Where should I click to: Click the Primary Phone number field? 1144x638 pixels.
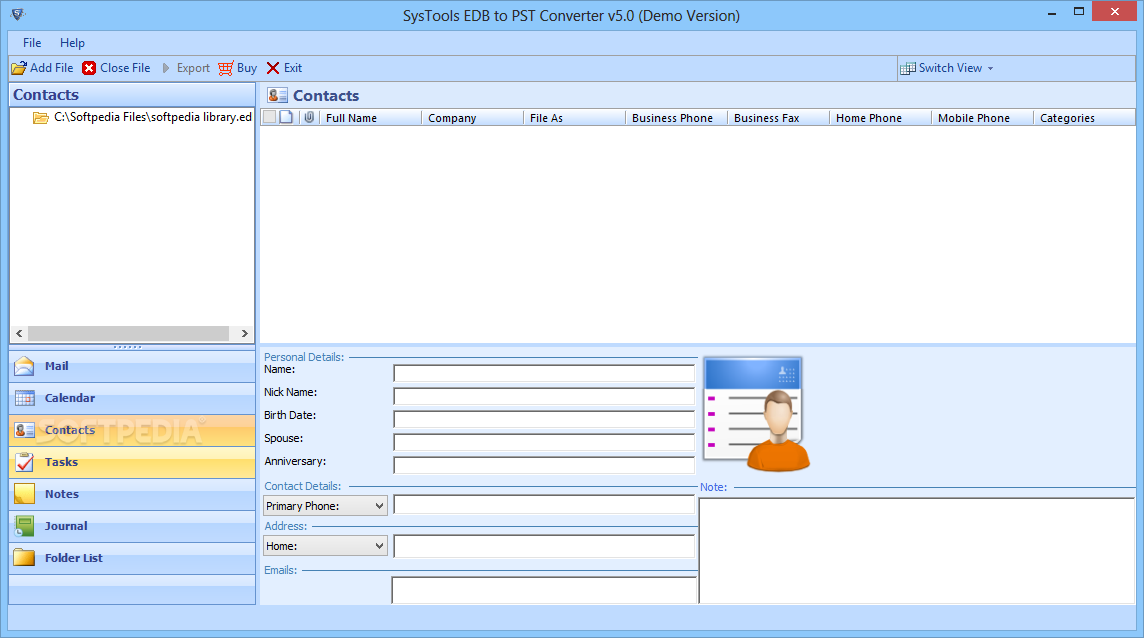click(544, 504)
